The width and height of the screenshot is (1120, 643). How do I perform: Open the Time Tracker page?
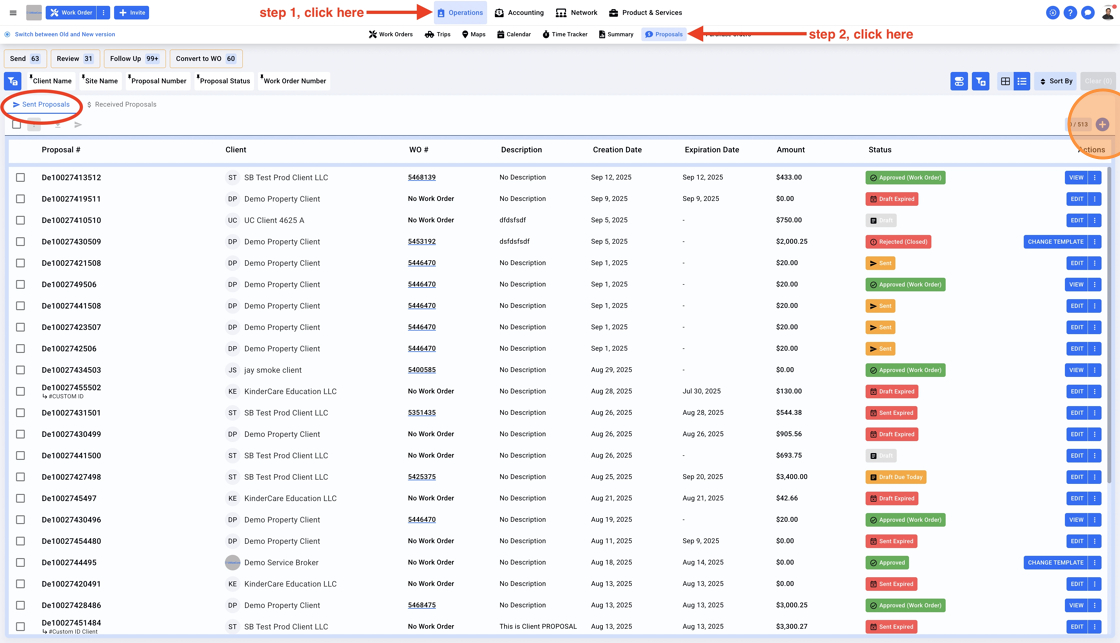[565, 34]
